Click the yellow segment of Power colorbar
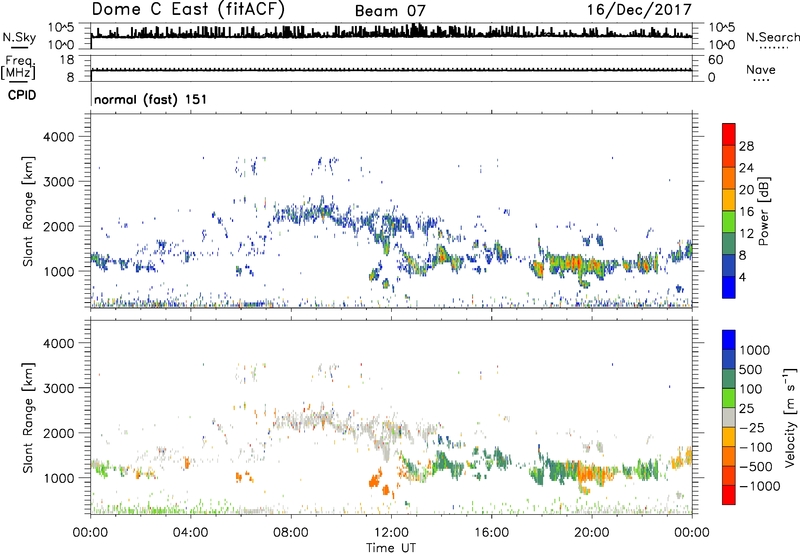Screen dimensions: 800x554 coord(729,200)
